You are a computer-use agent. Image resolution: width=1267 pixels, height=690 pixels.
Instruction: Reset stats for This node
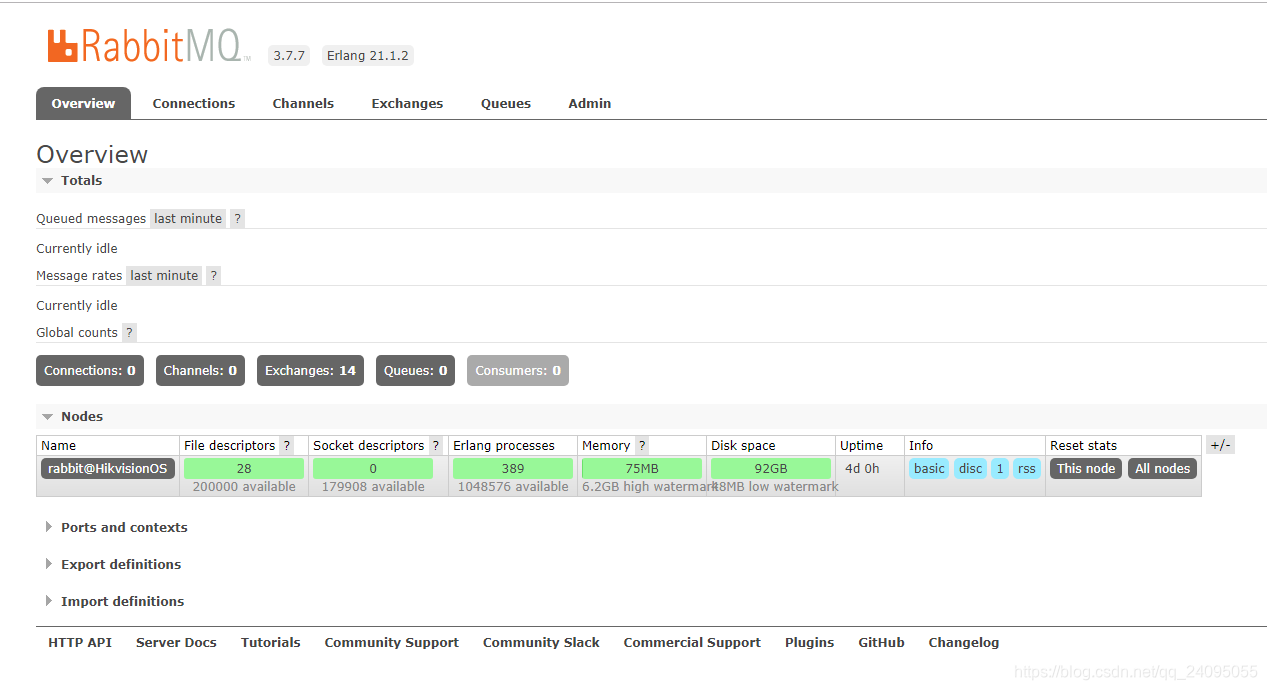[x=1085, y=468]
